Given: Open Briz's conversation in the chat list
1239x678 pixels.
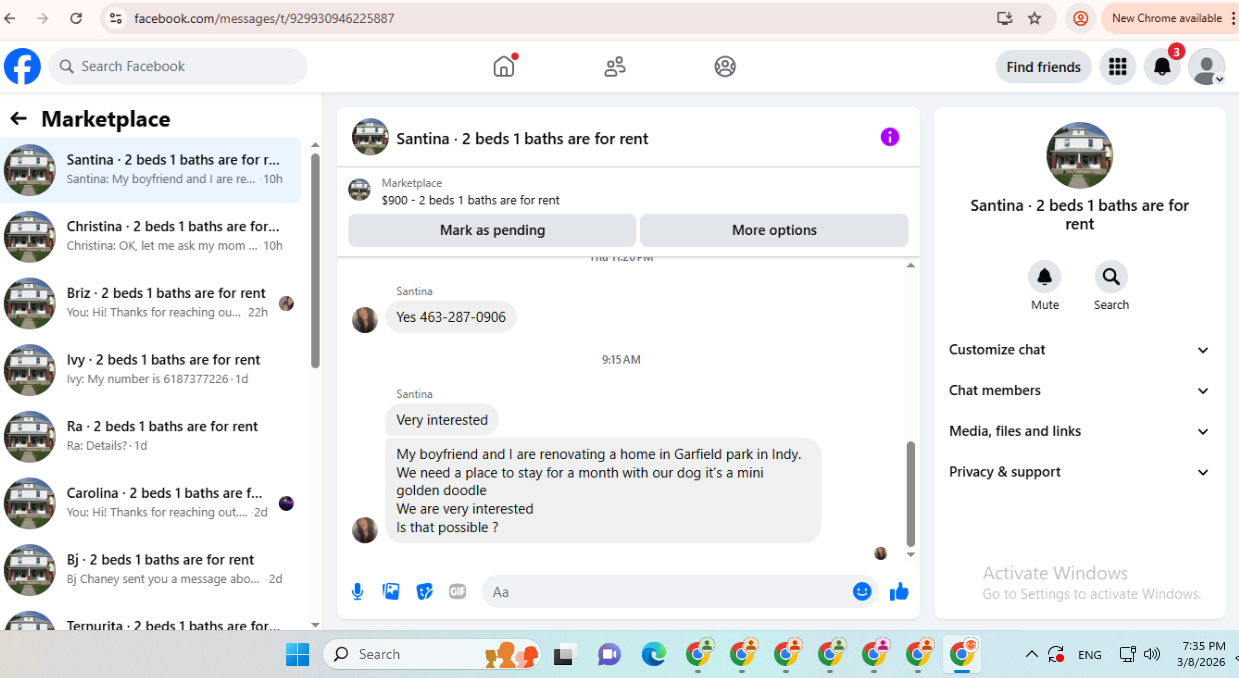Looking at the screenshot, I should [x=150, y=303].
